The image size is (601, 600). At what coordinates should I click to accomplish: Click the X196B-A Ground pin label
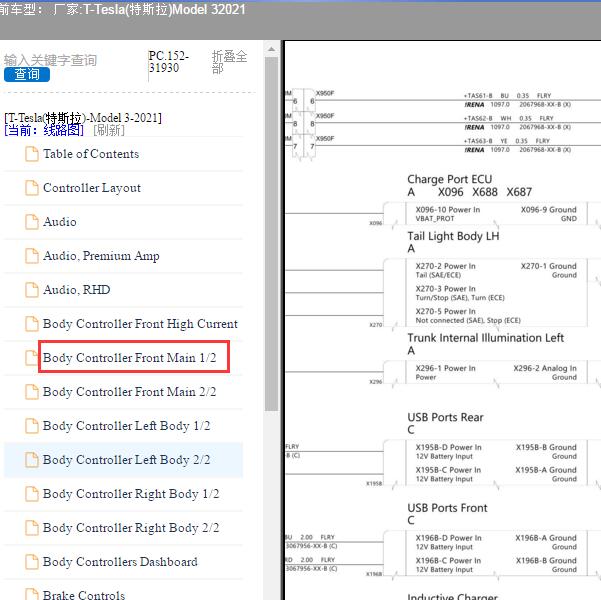546,538
